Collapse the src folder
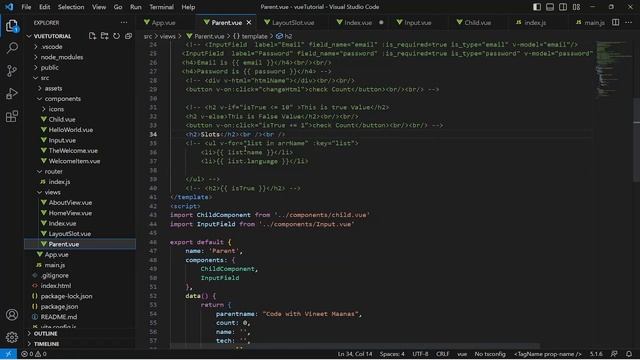 click(45, 78)
